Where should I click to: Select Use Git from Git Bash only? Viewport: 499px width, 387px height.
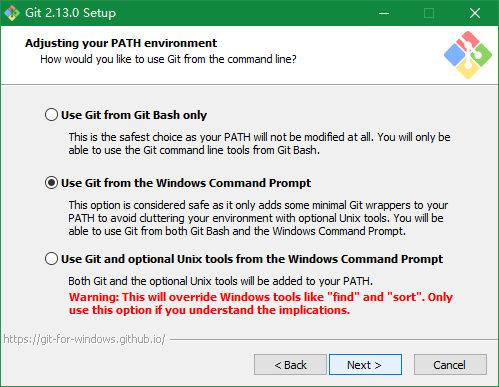pos(51,115)
